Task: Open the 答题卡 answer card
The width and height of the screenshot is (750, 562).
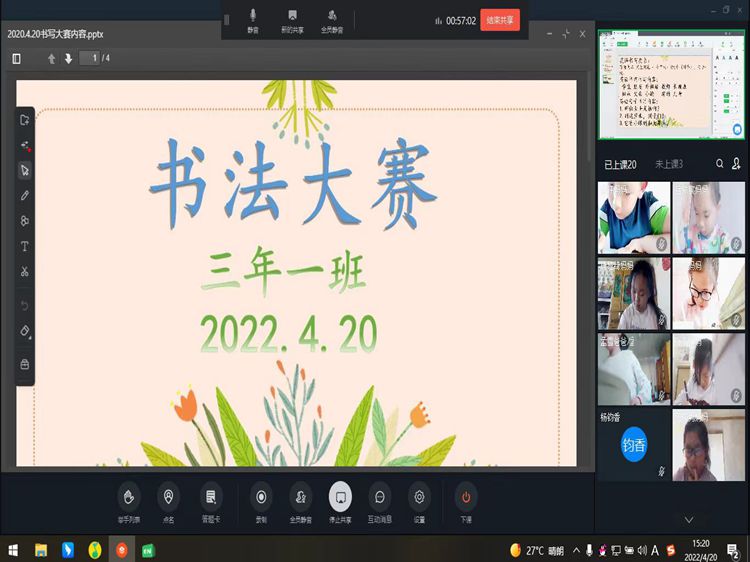Action: [x=210, y=501]
